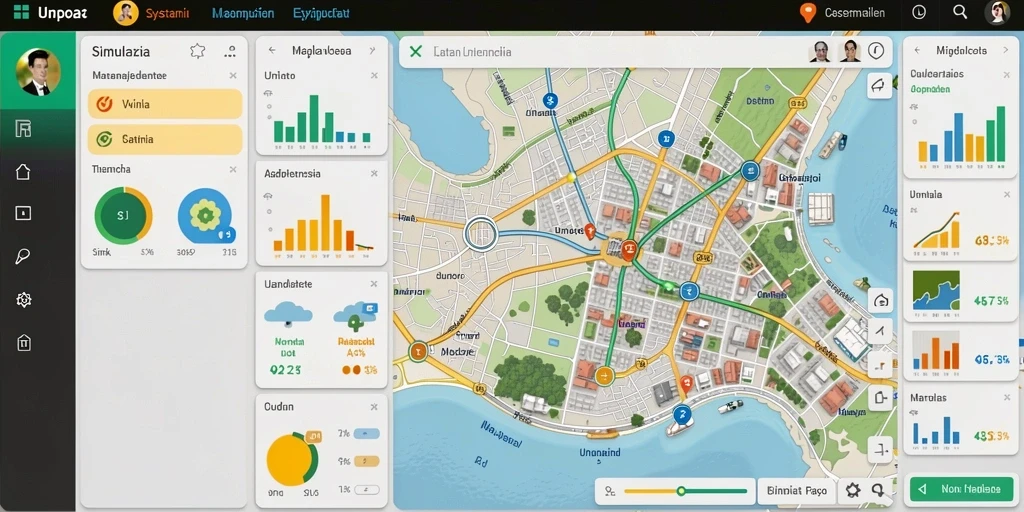Switch to the Maanpuiien tab
This screenshot has height=512, width=1024.
pyautogui.click(x=243, y=13)
